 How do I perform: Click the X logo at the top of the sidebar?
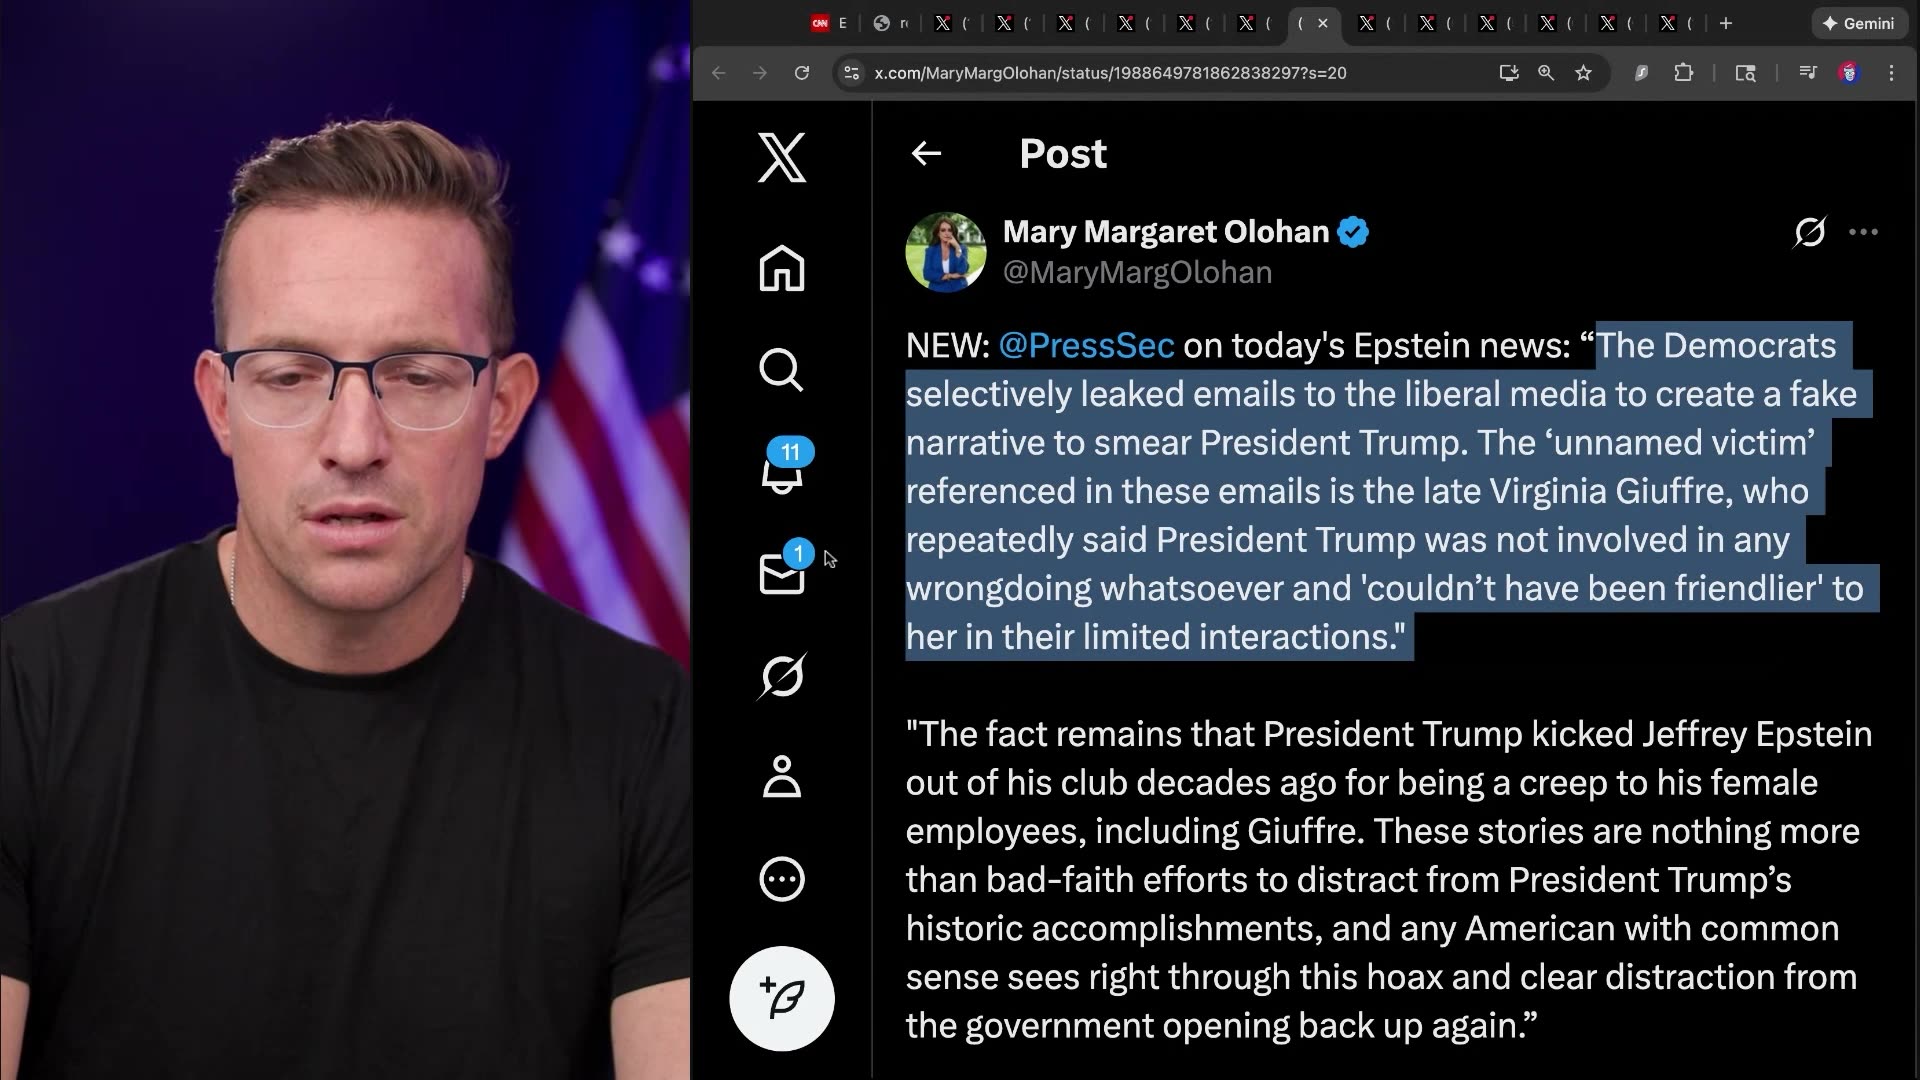pyautogui.click(x=781, y=158)
